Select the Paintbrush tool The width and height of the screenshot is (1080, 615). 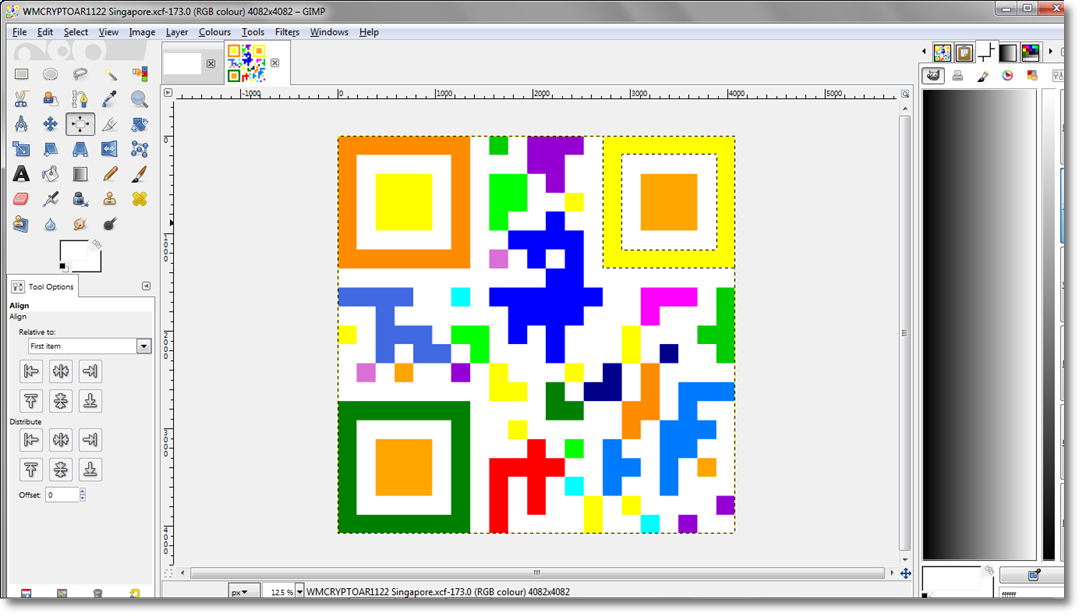[x=139, y=174]
